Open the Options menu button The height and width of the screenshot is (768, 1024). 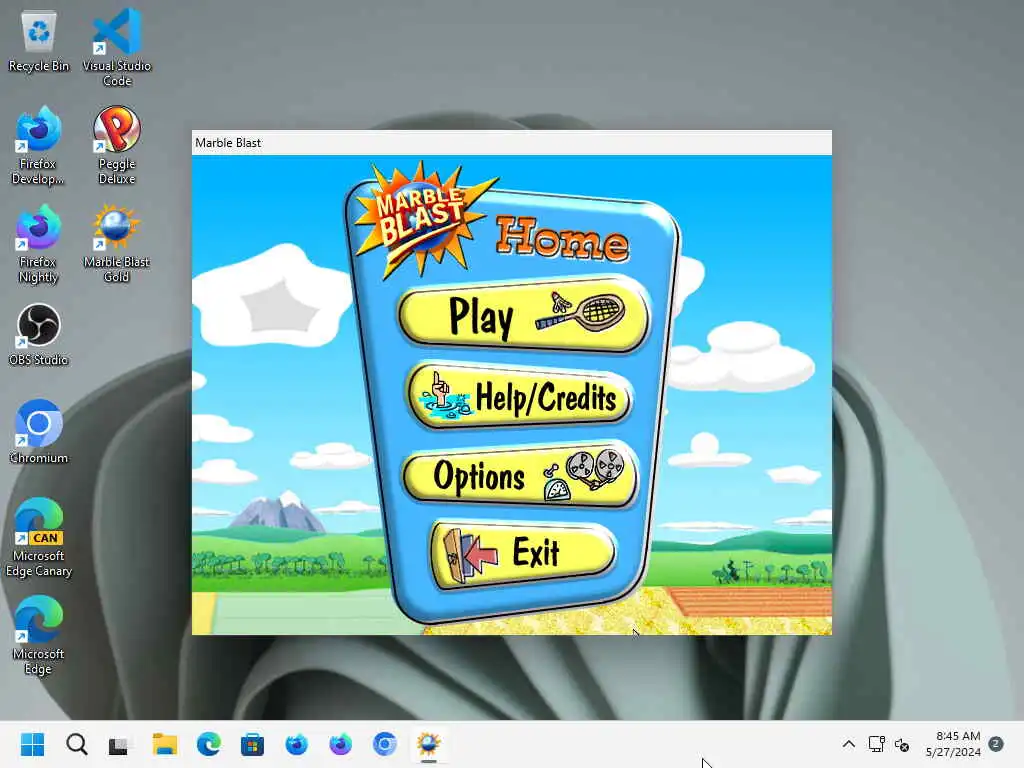pyautogui.click(x=520, y=475)
